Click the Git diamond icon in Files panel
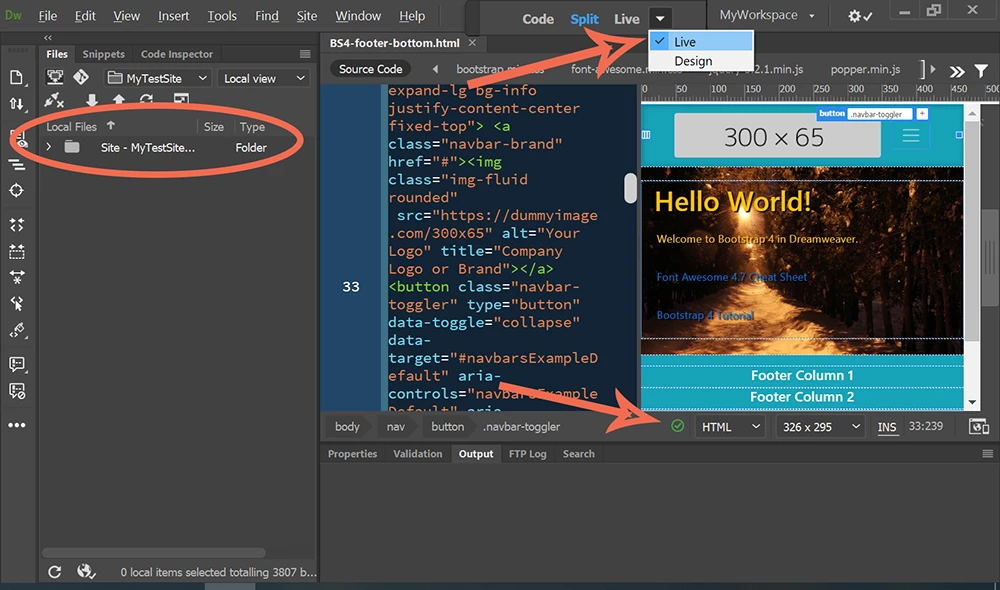Screen dimensions: 1000x590 pos(81,78)
